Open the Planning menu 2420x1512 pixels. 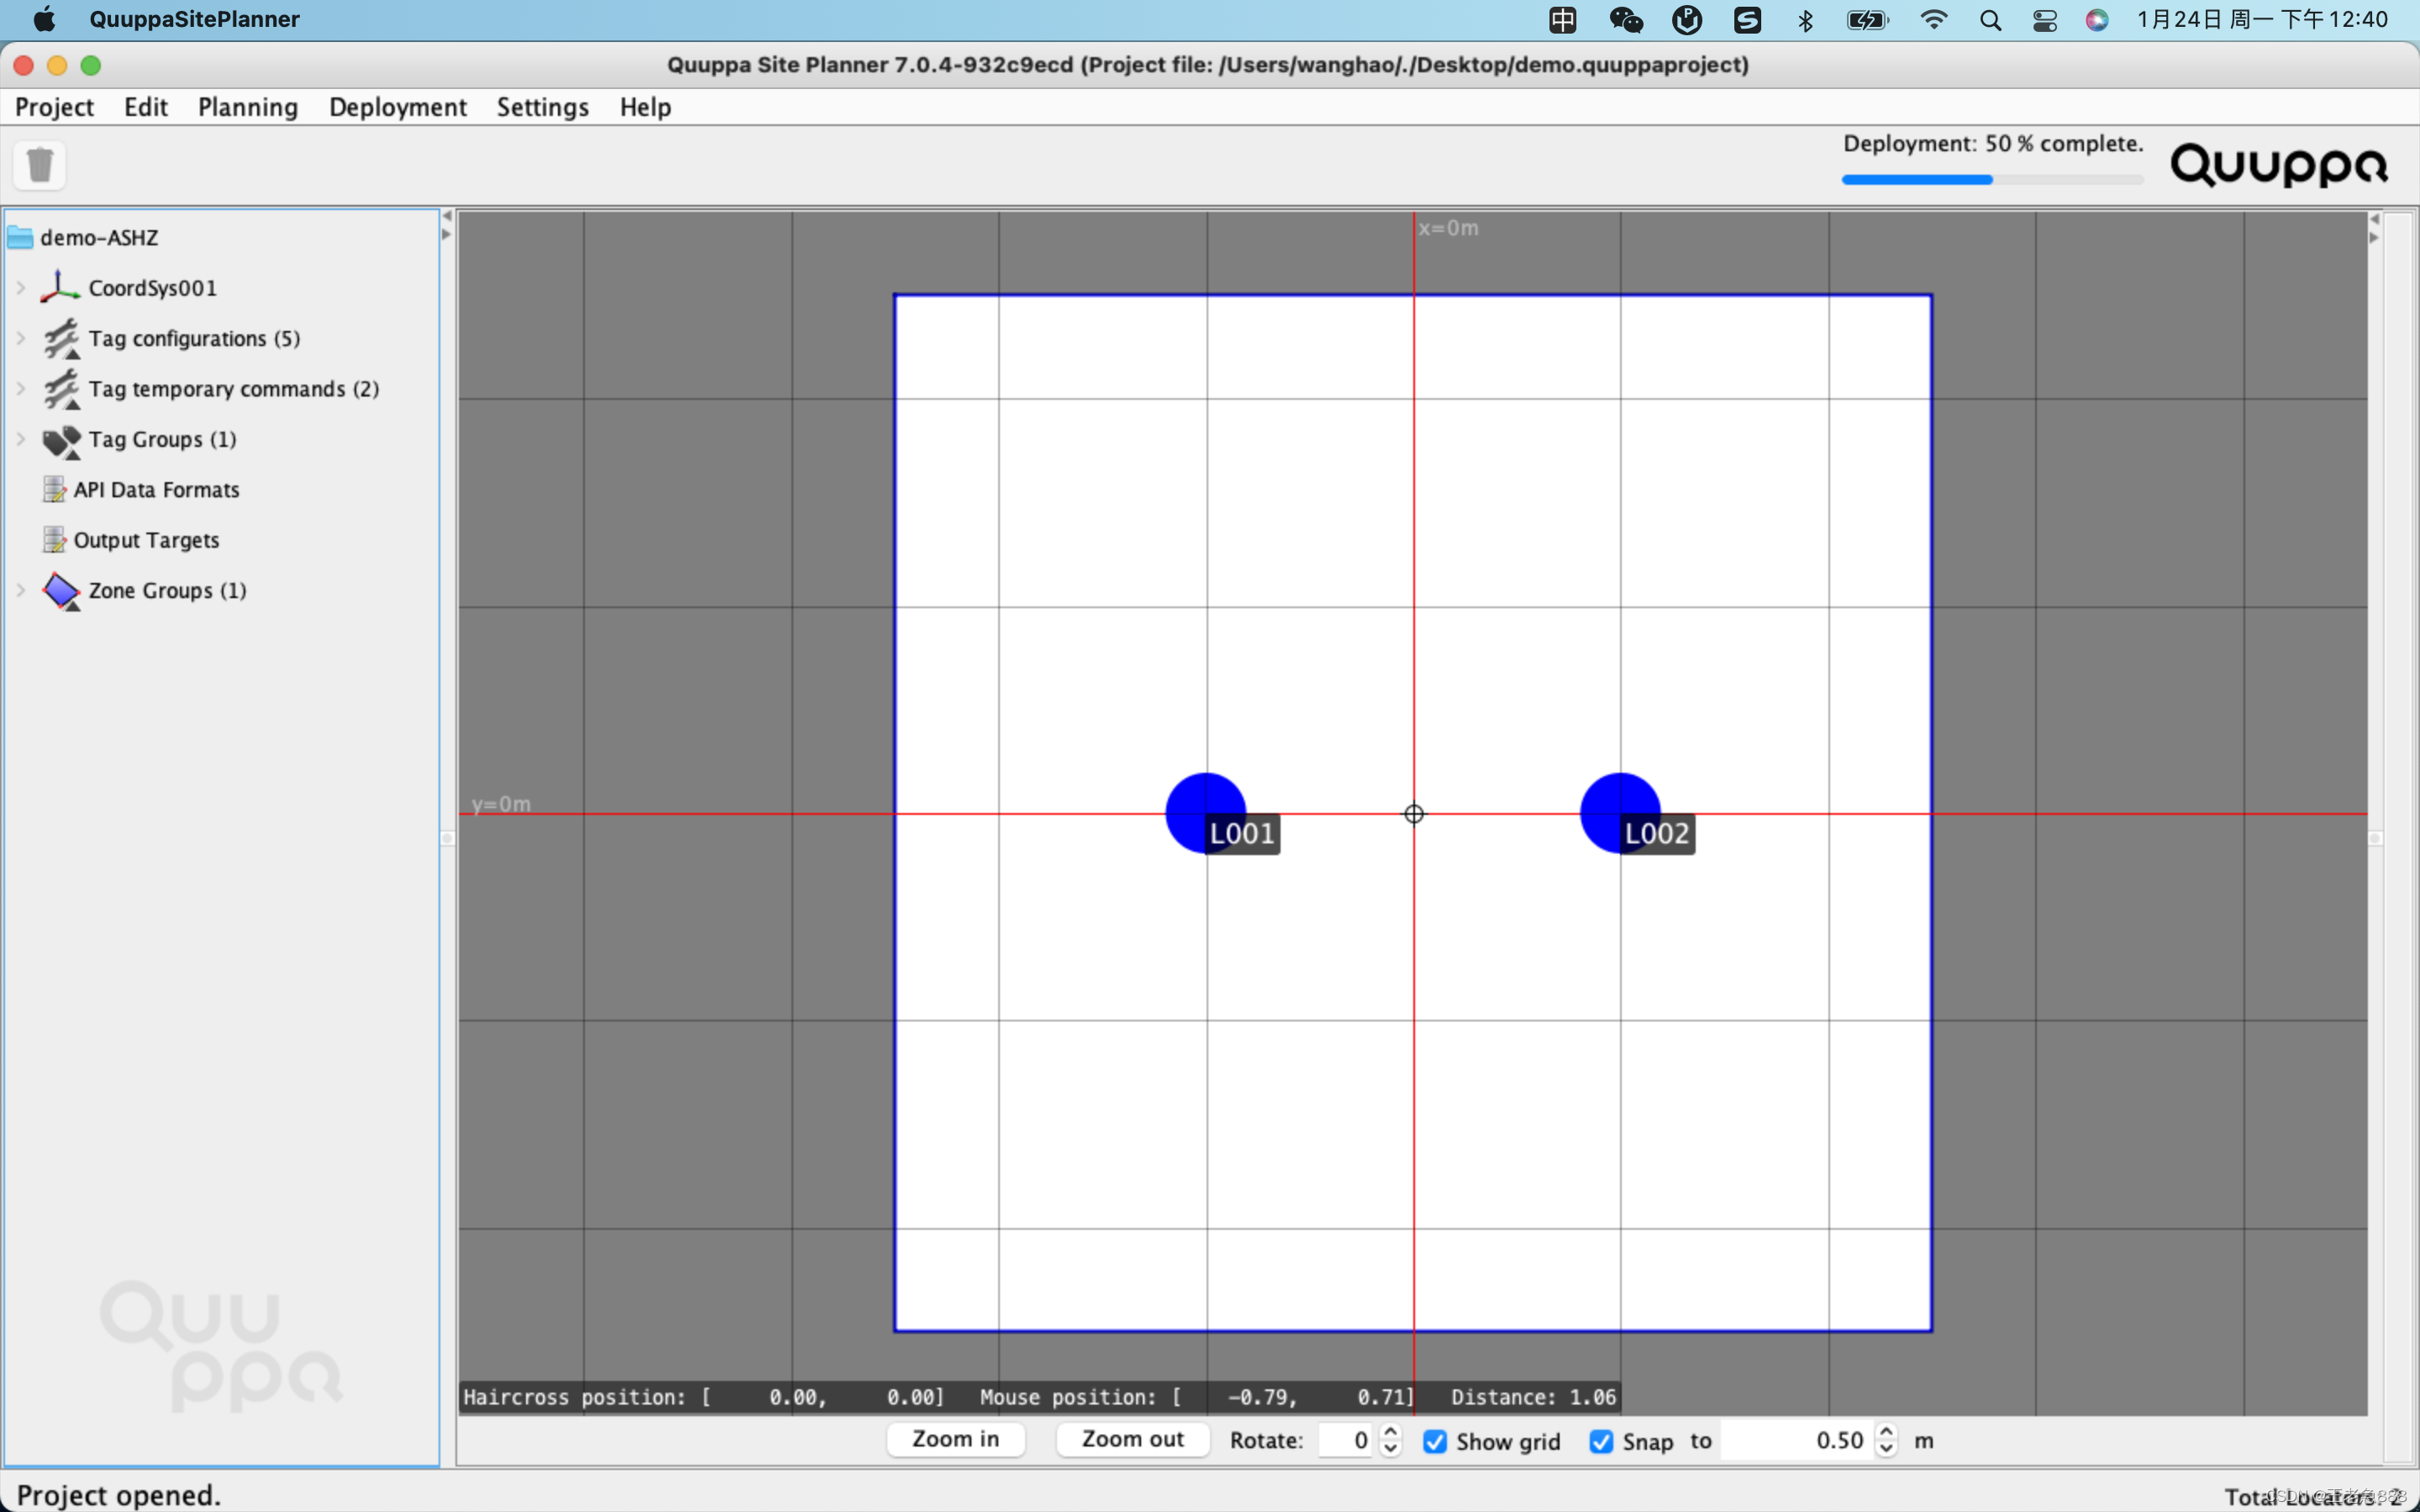tap(248, 107)
